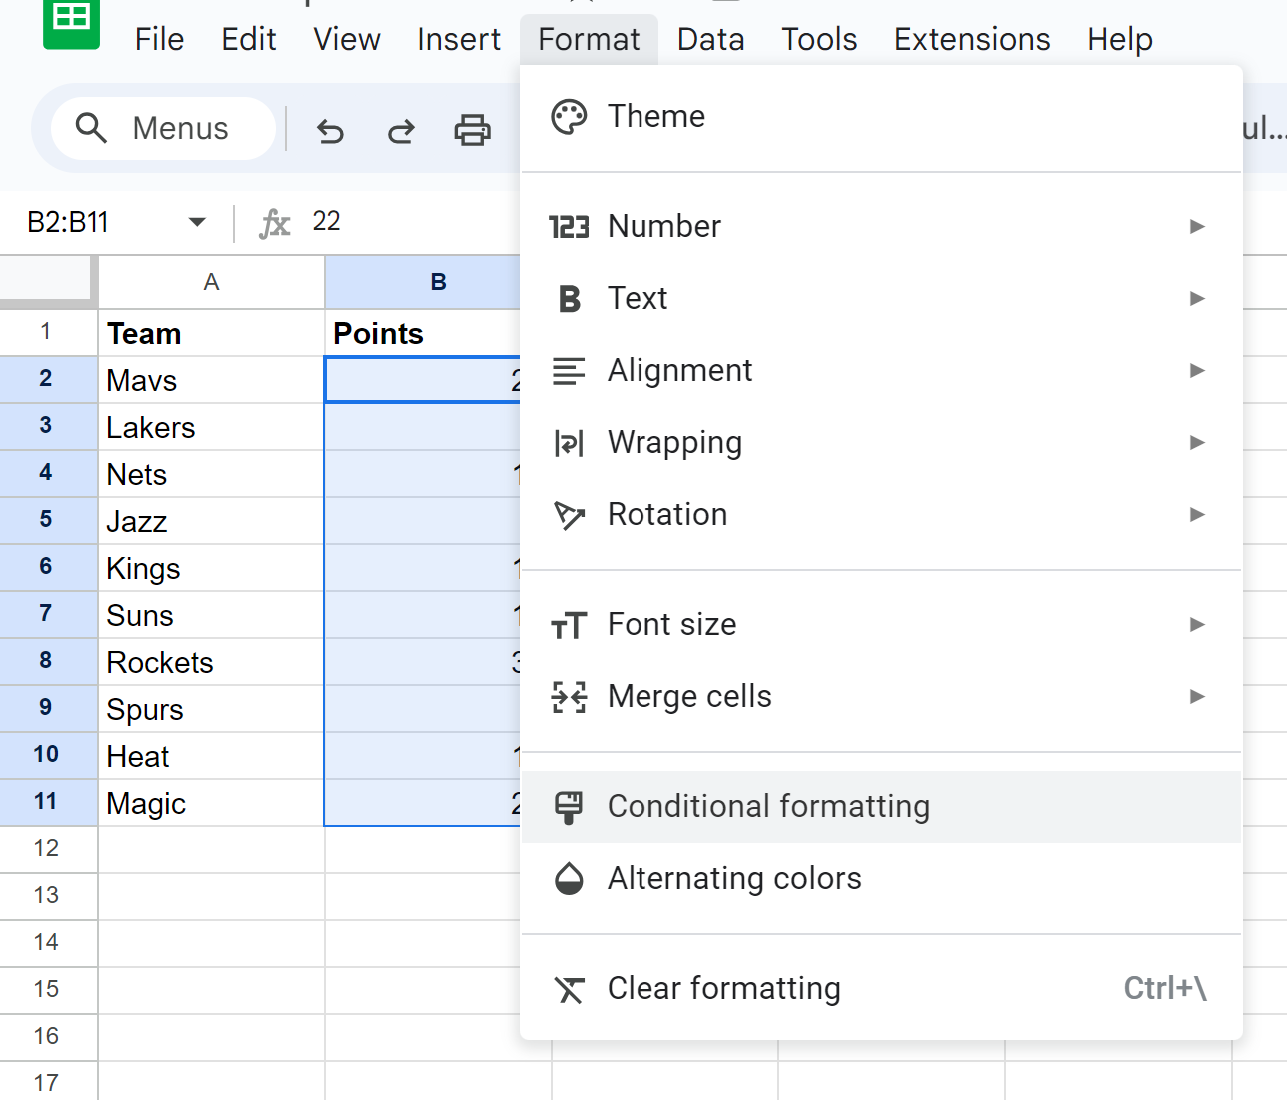Expand the Rotation submenu arrow
This screenshot has height=1100, width=1287.
coord(1196,515)
